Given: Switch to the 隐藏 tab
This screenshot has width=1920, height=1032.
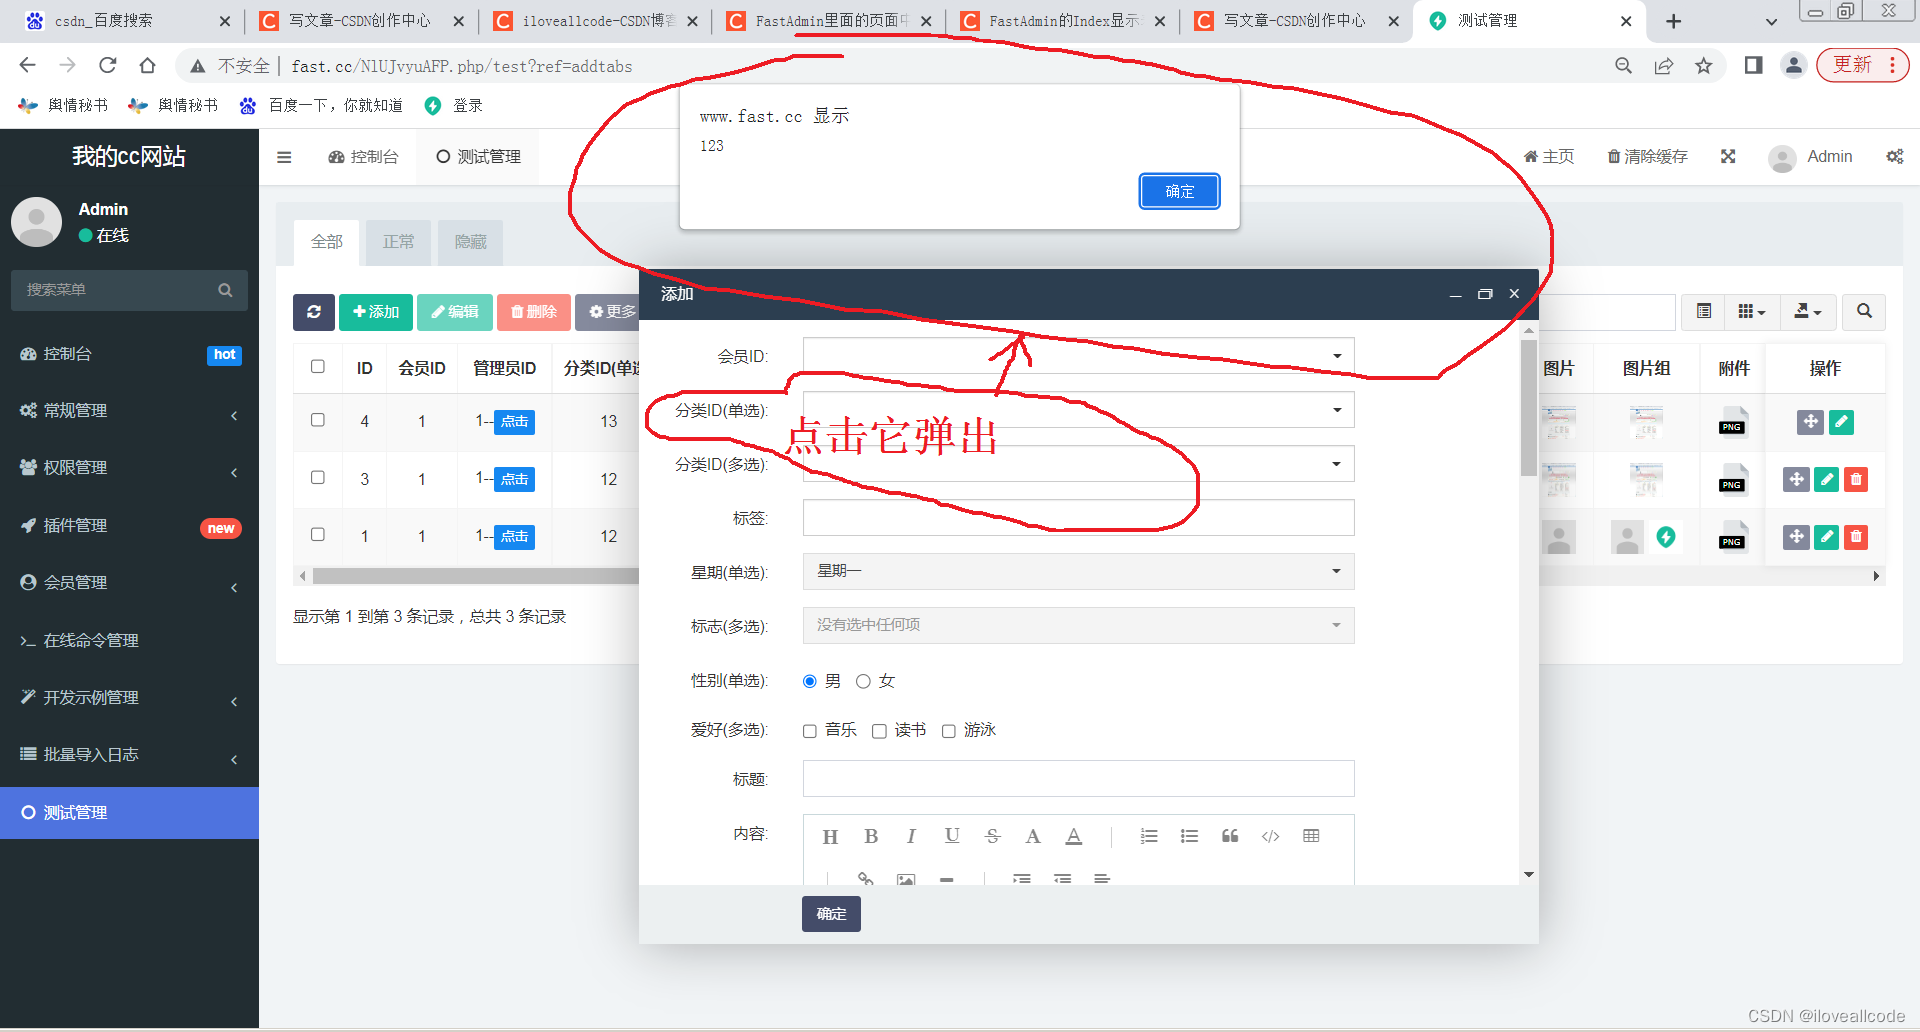Looking at the screenshot, I should tap(470, 242).
